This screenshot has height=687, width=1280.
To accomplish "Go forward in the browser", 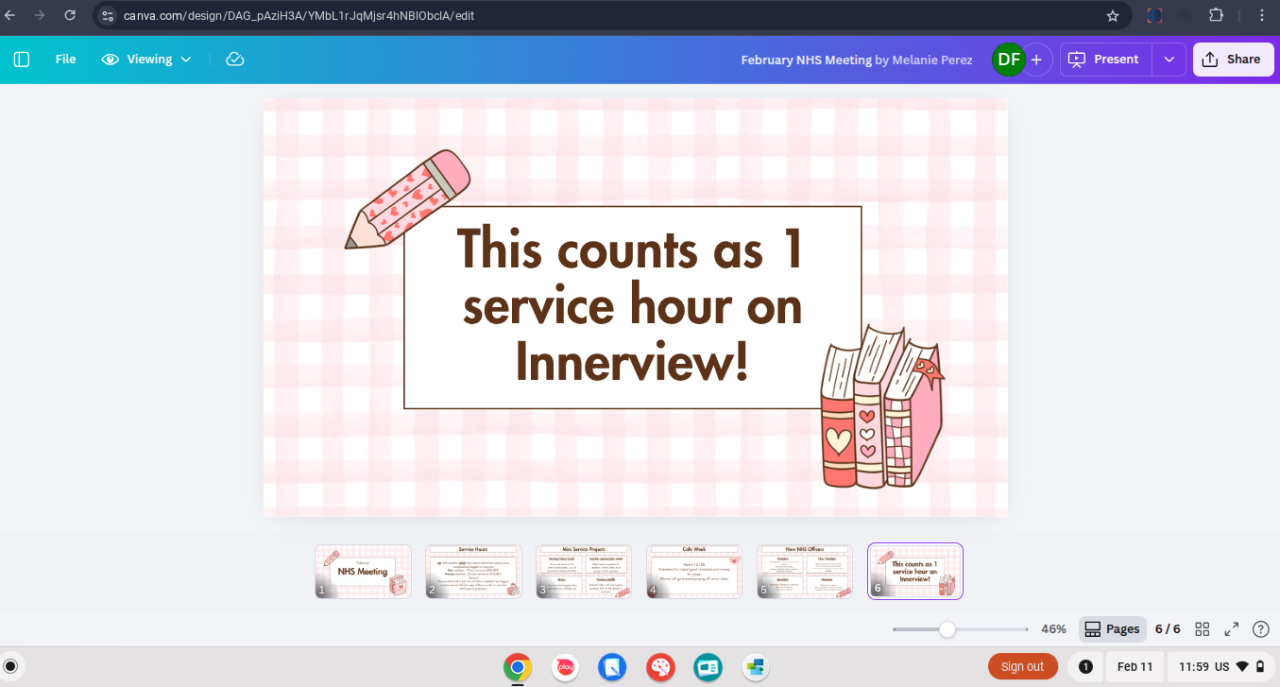I will coord(39,15).
